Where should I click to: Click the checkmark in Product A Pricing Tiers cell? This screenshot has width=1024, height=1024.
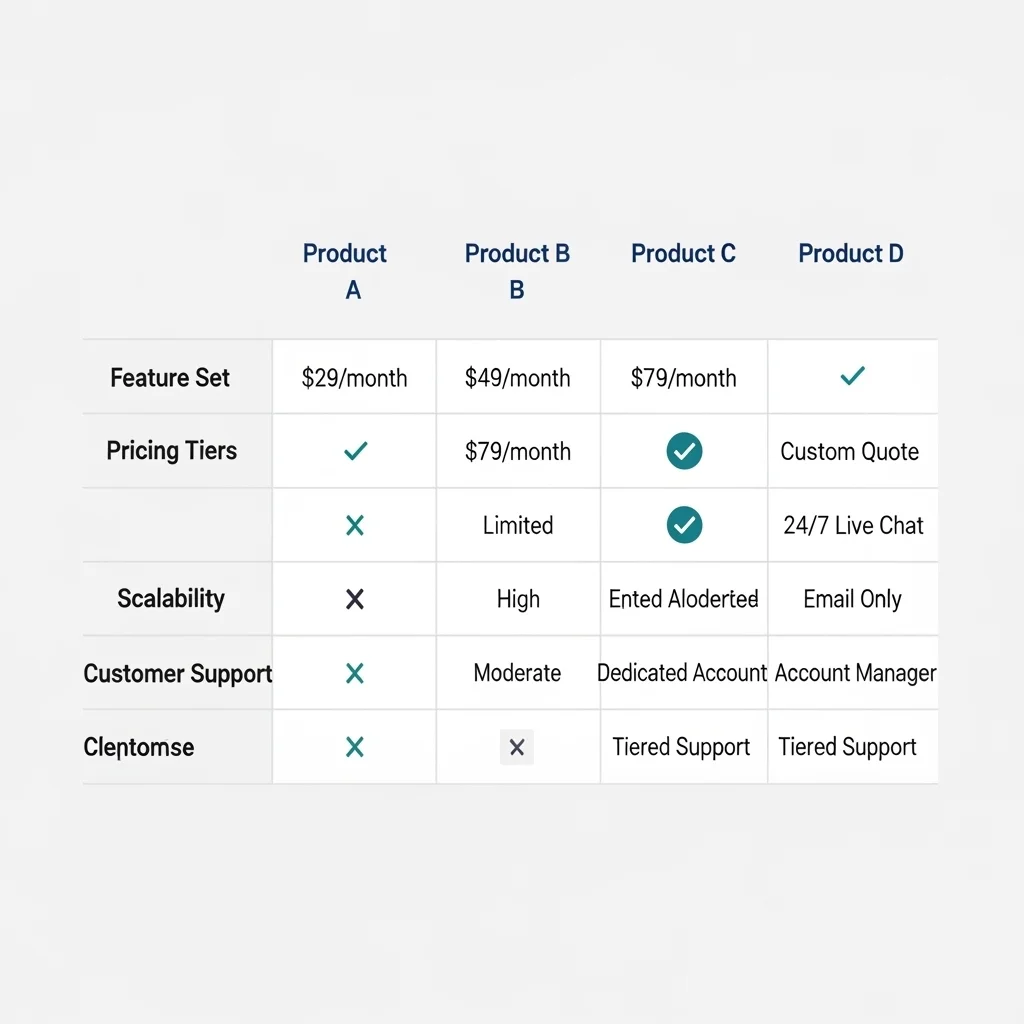[x=356, y=451]
